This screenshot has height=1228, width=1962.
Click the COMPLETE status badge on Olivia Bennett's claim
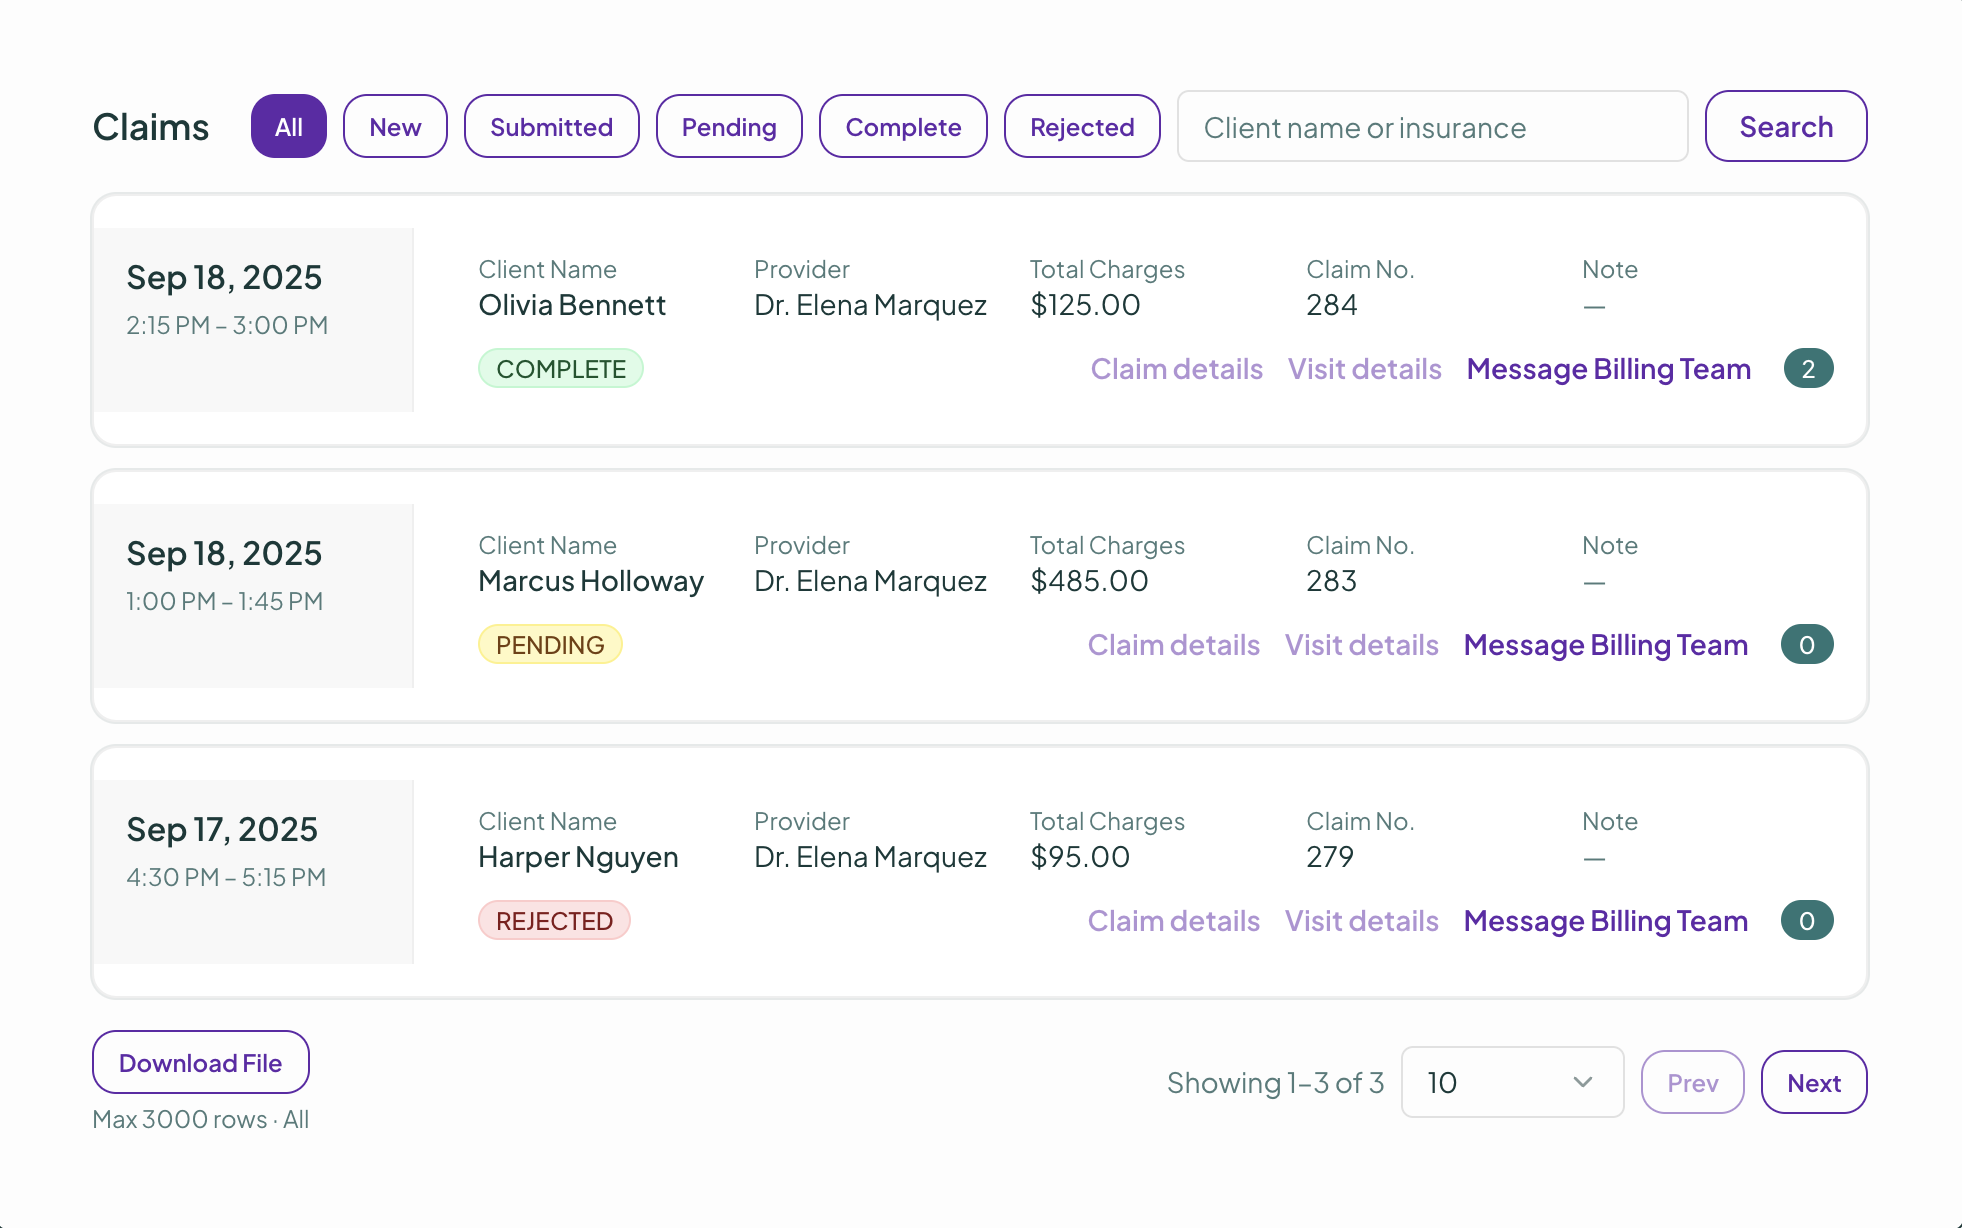[560, 368]
